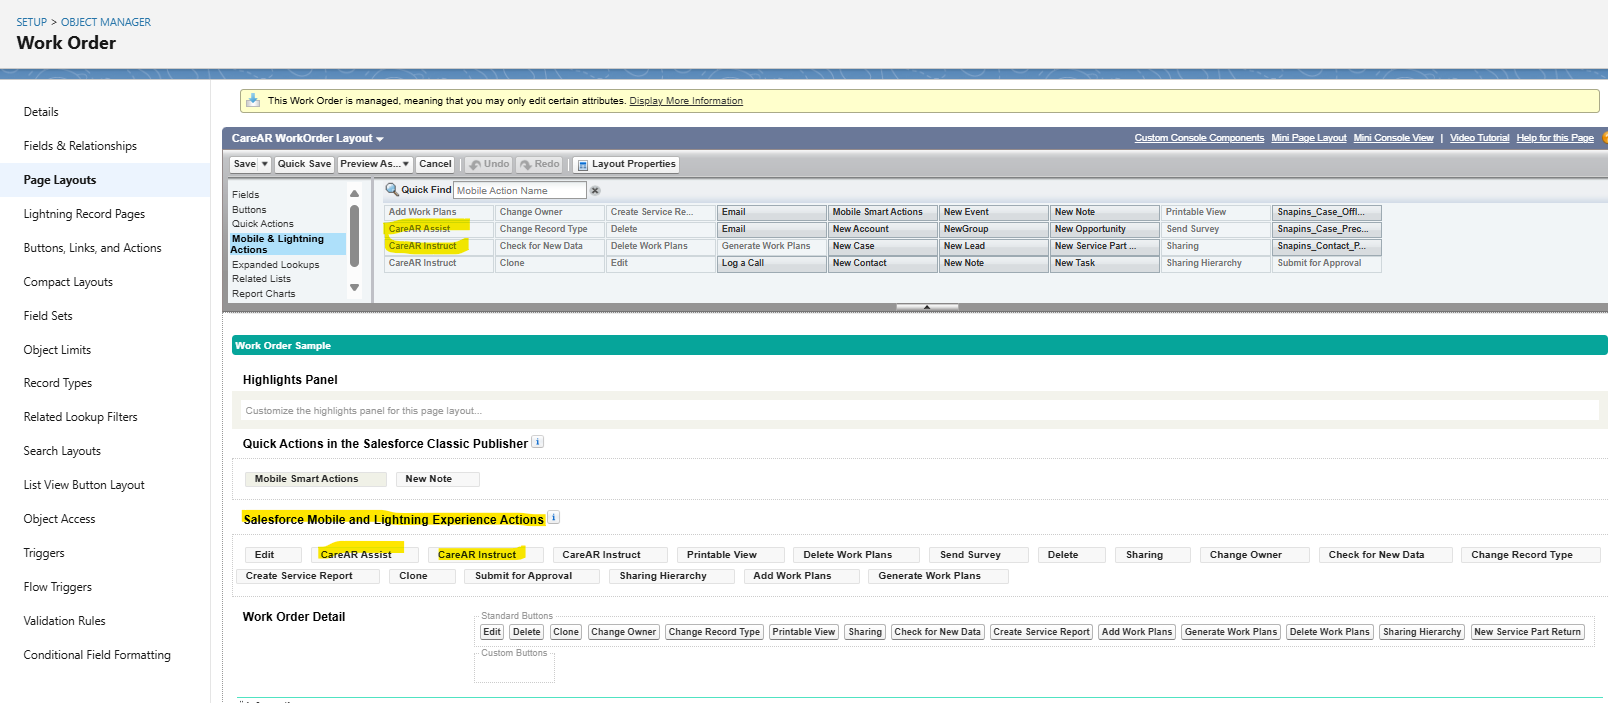Open Triggers in sidebar

pos(44,553)
